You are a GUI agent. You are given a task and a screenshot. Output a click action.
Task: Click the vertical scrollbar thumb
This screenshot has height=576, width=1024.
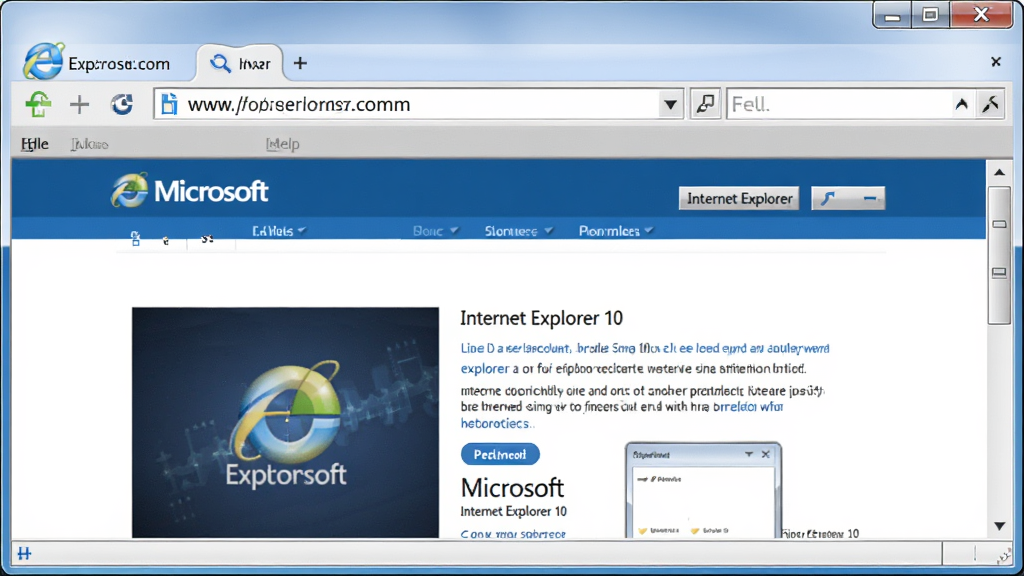(x=999, y=255)
